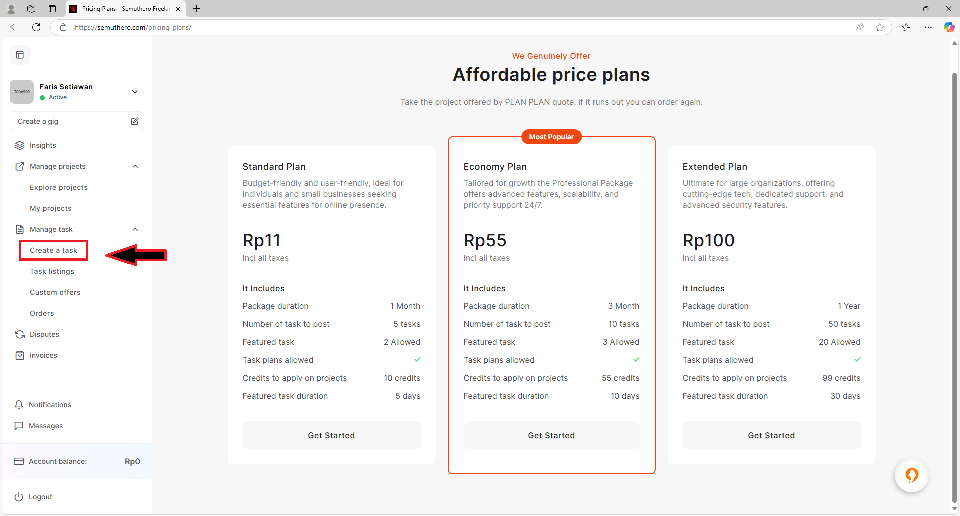Image resolution: width=960 pixels, height=516 pixels.
Task: Click the Invoices icon in the sidebar
Action: [x=19, y=355]
